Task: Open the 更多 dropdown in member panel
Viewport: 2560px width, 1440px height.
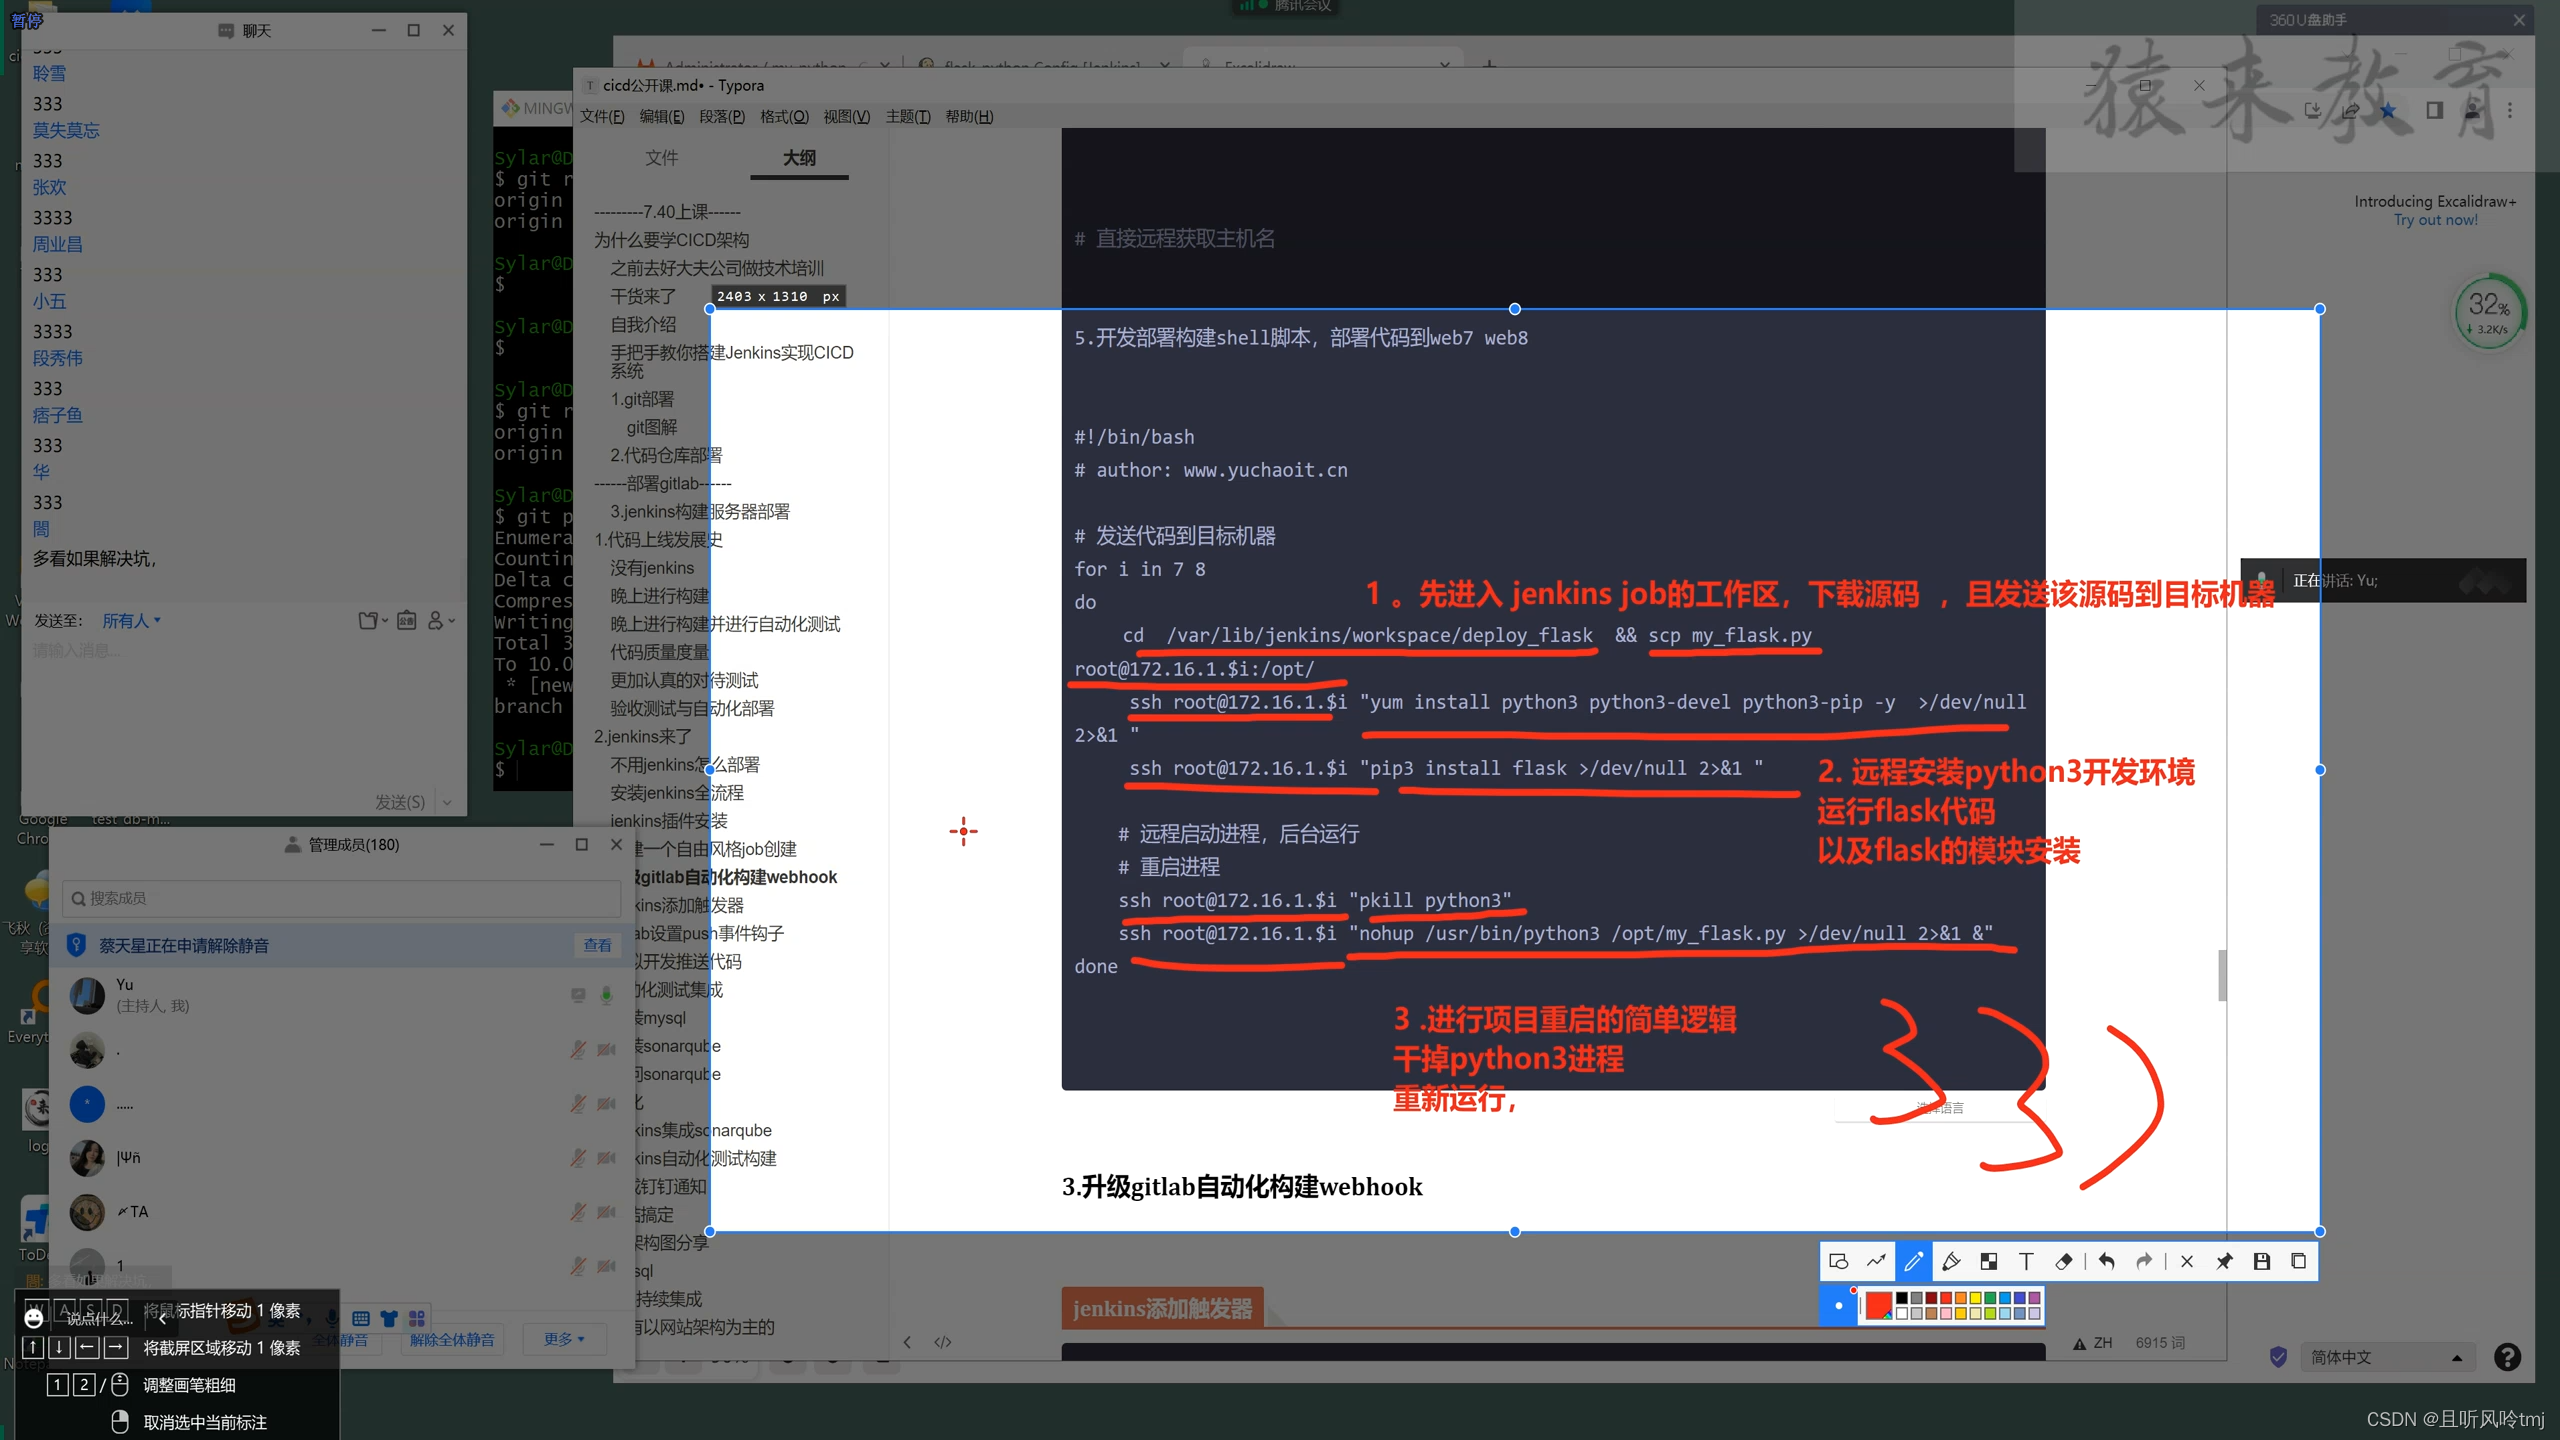Action: tap(564, 1339)
